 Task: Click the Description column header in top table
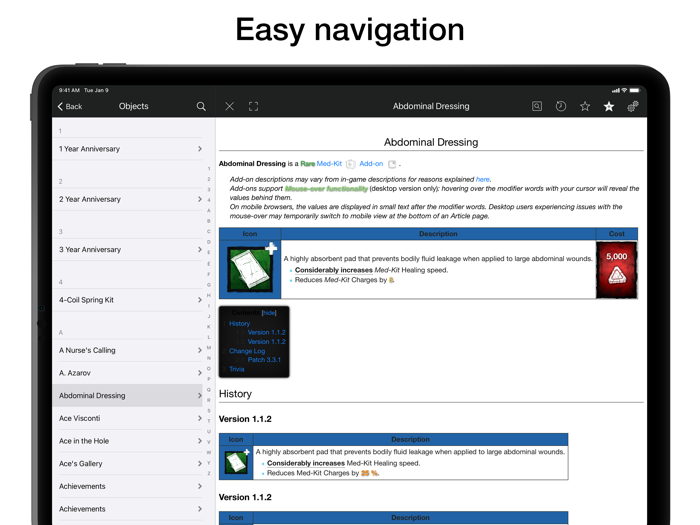[438, 233]
